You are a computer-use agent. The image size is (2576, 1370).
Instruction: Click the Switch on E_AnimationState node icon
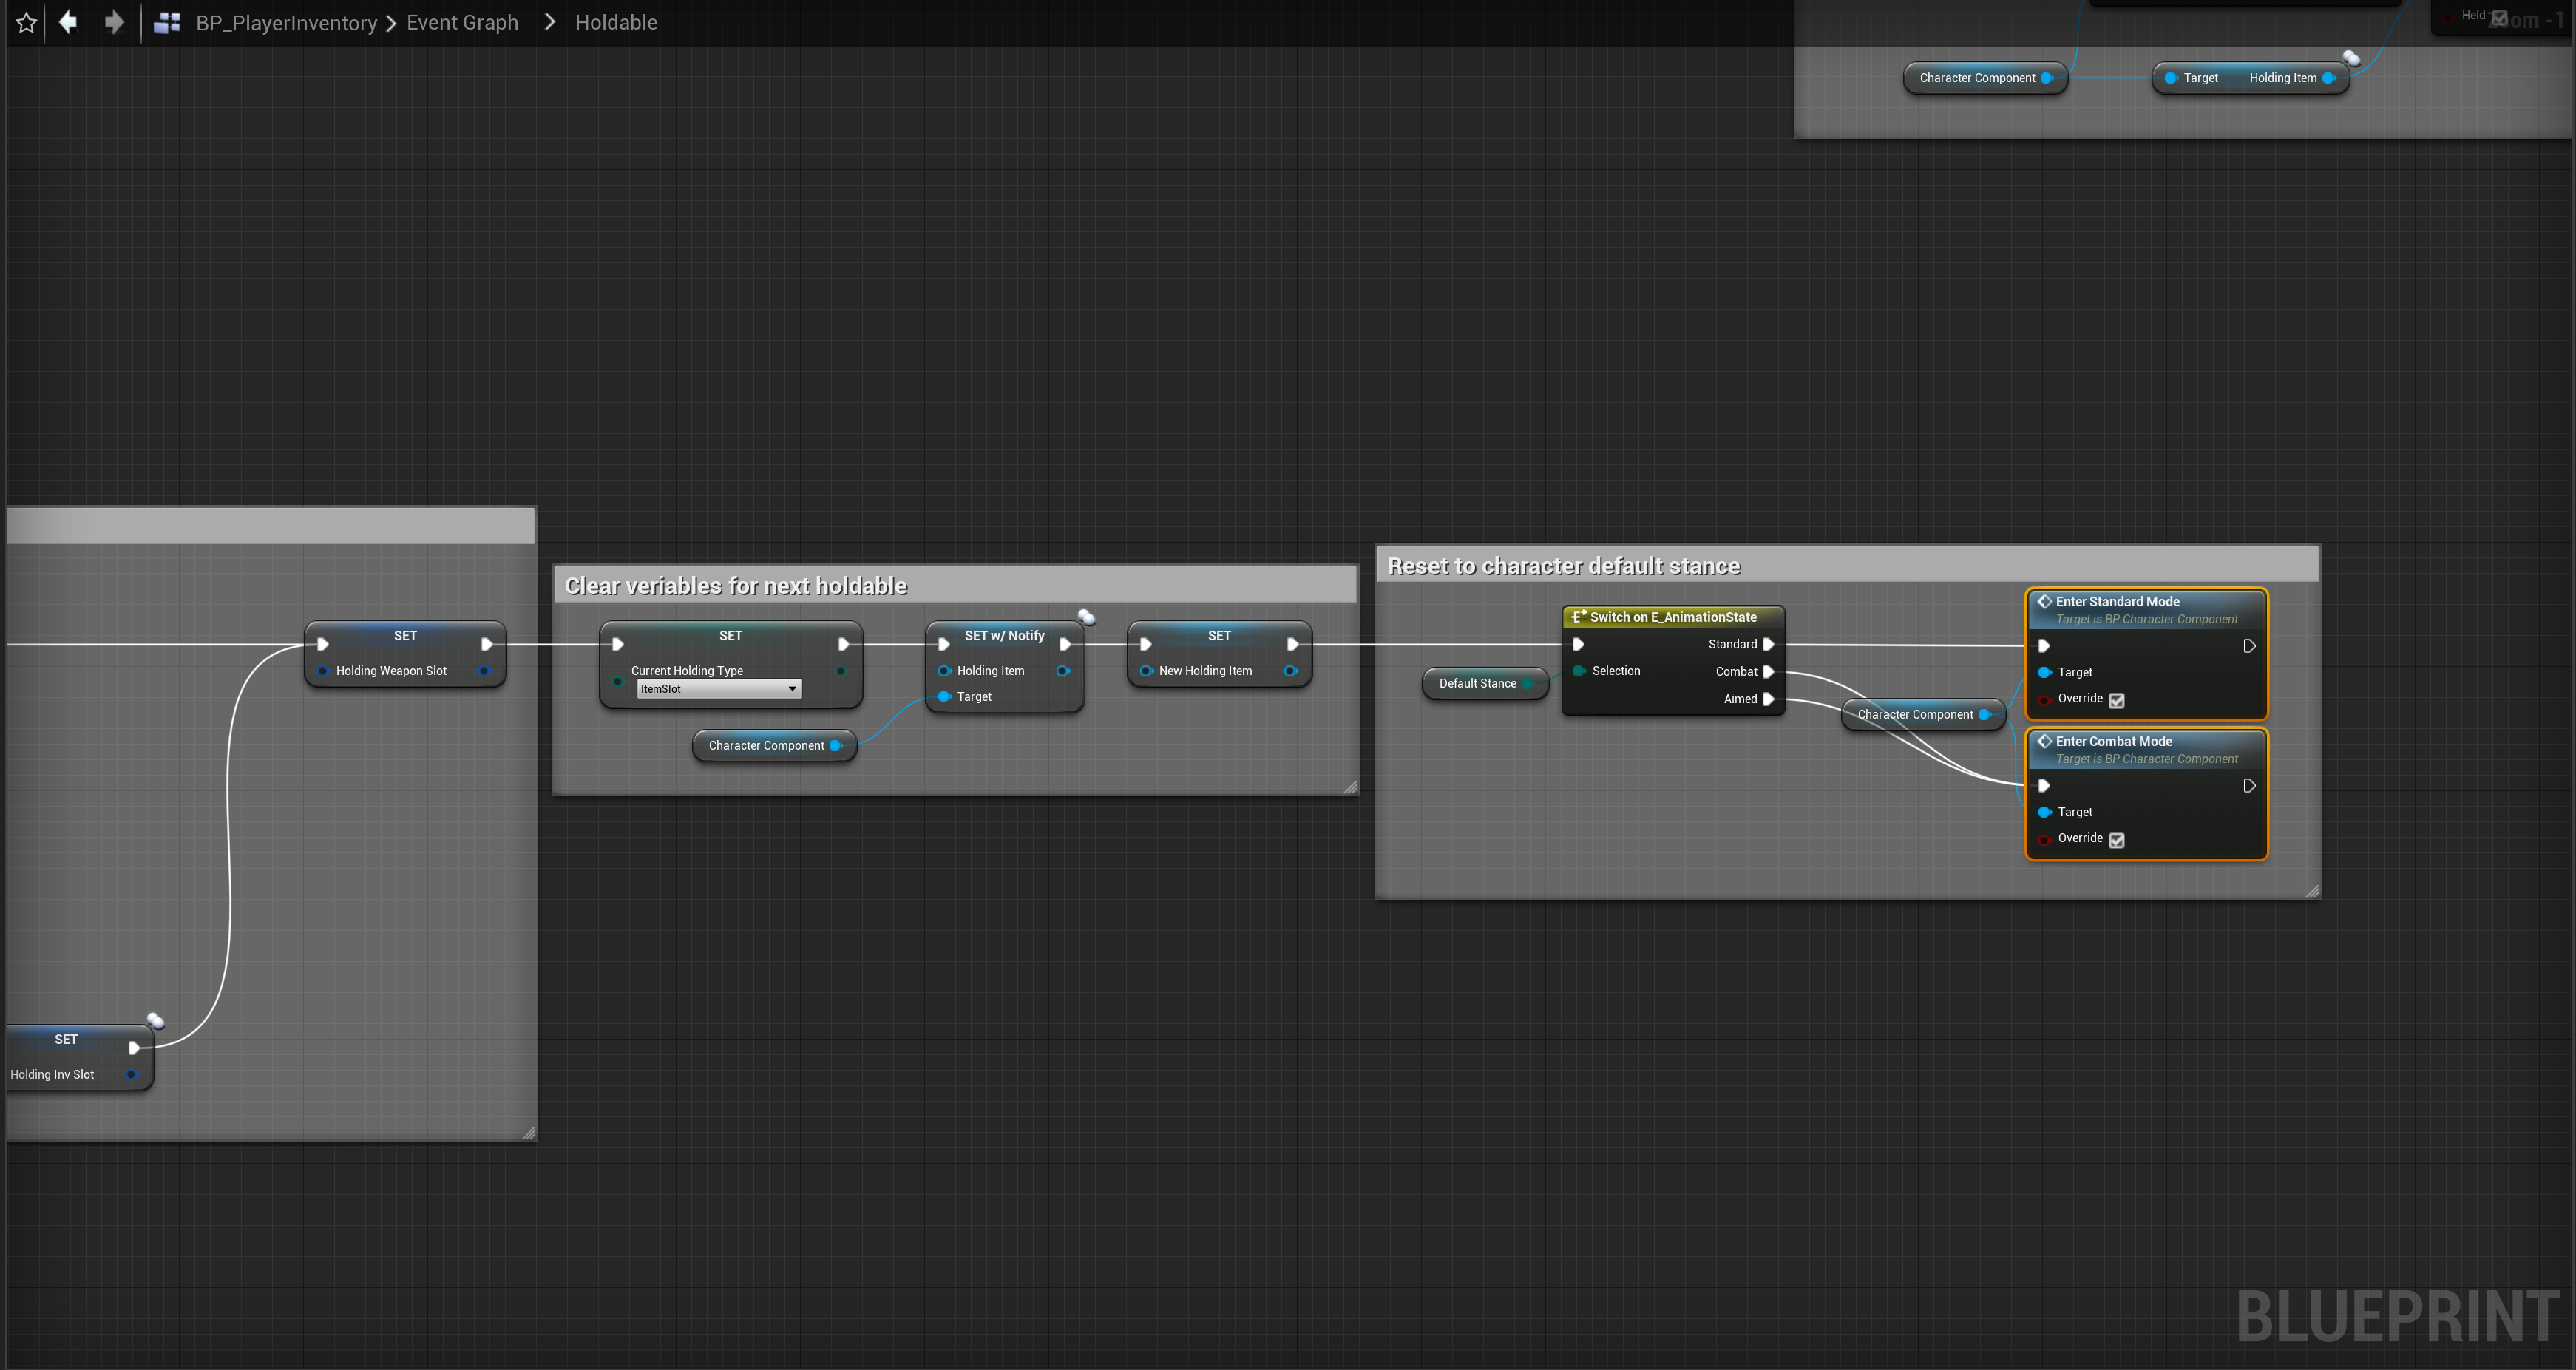coord(1578,617)
